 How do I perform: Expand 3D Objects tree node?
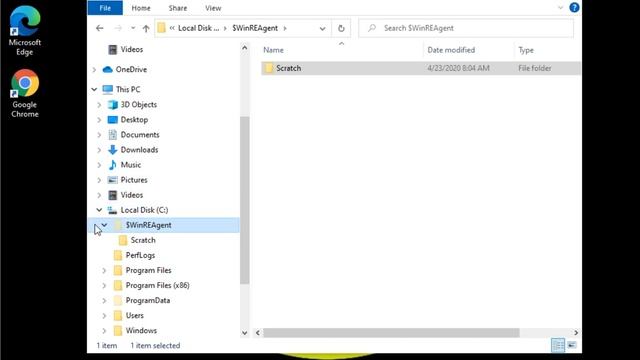(99, 105)
